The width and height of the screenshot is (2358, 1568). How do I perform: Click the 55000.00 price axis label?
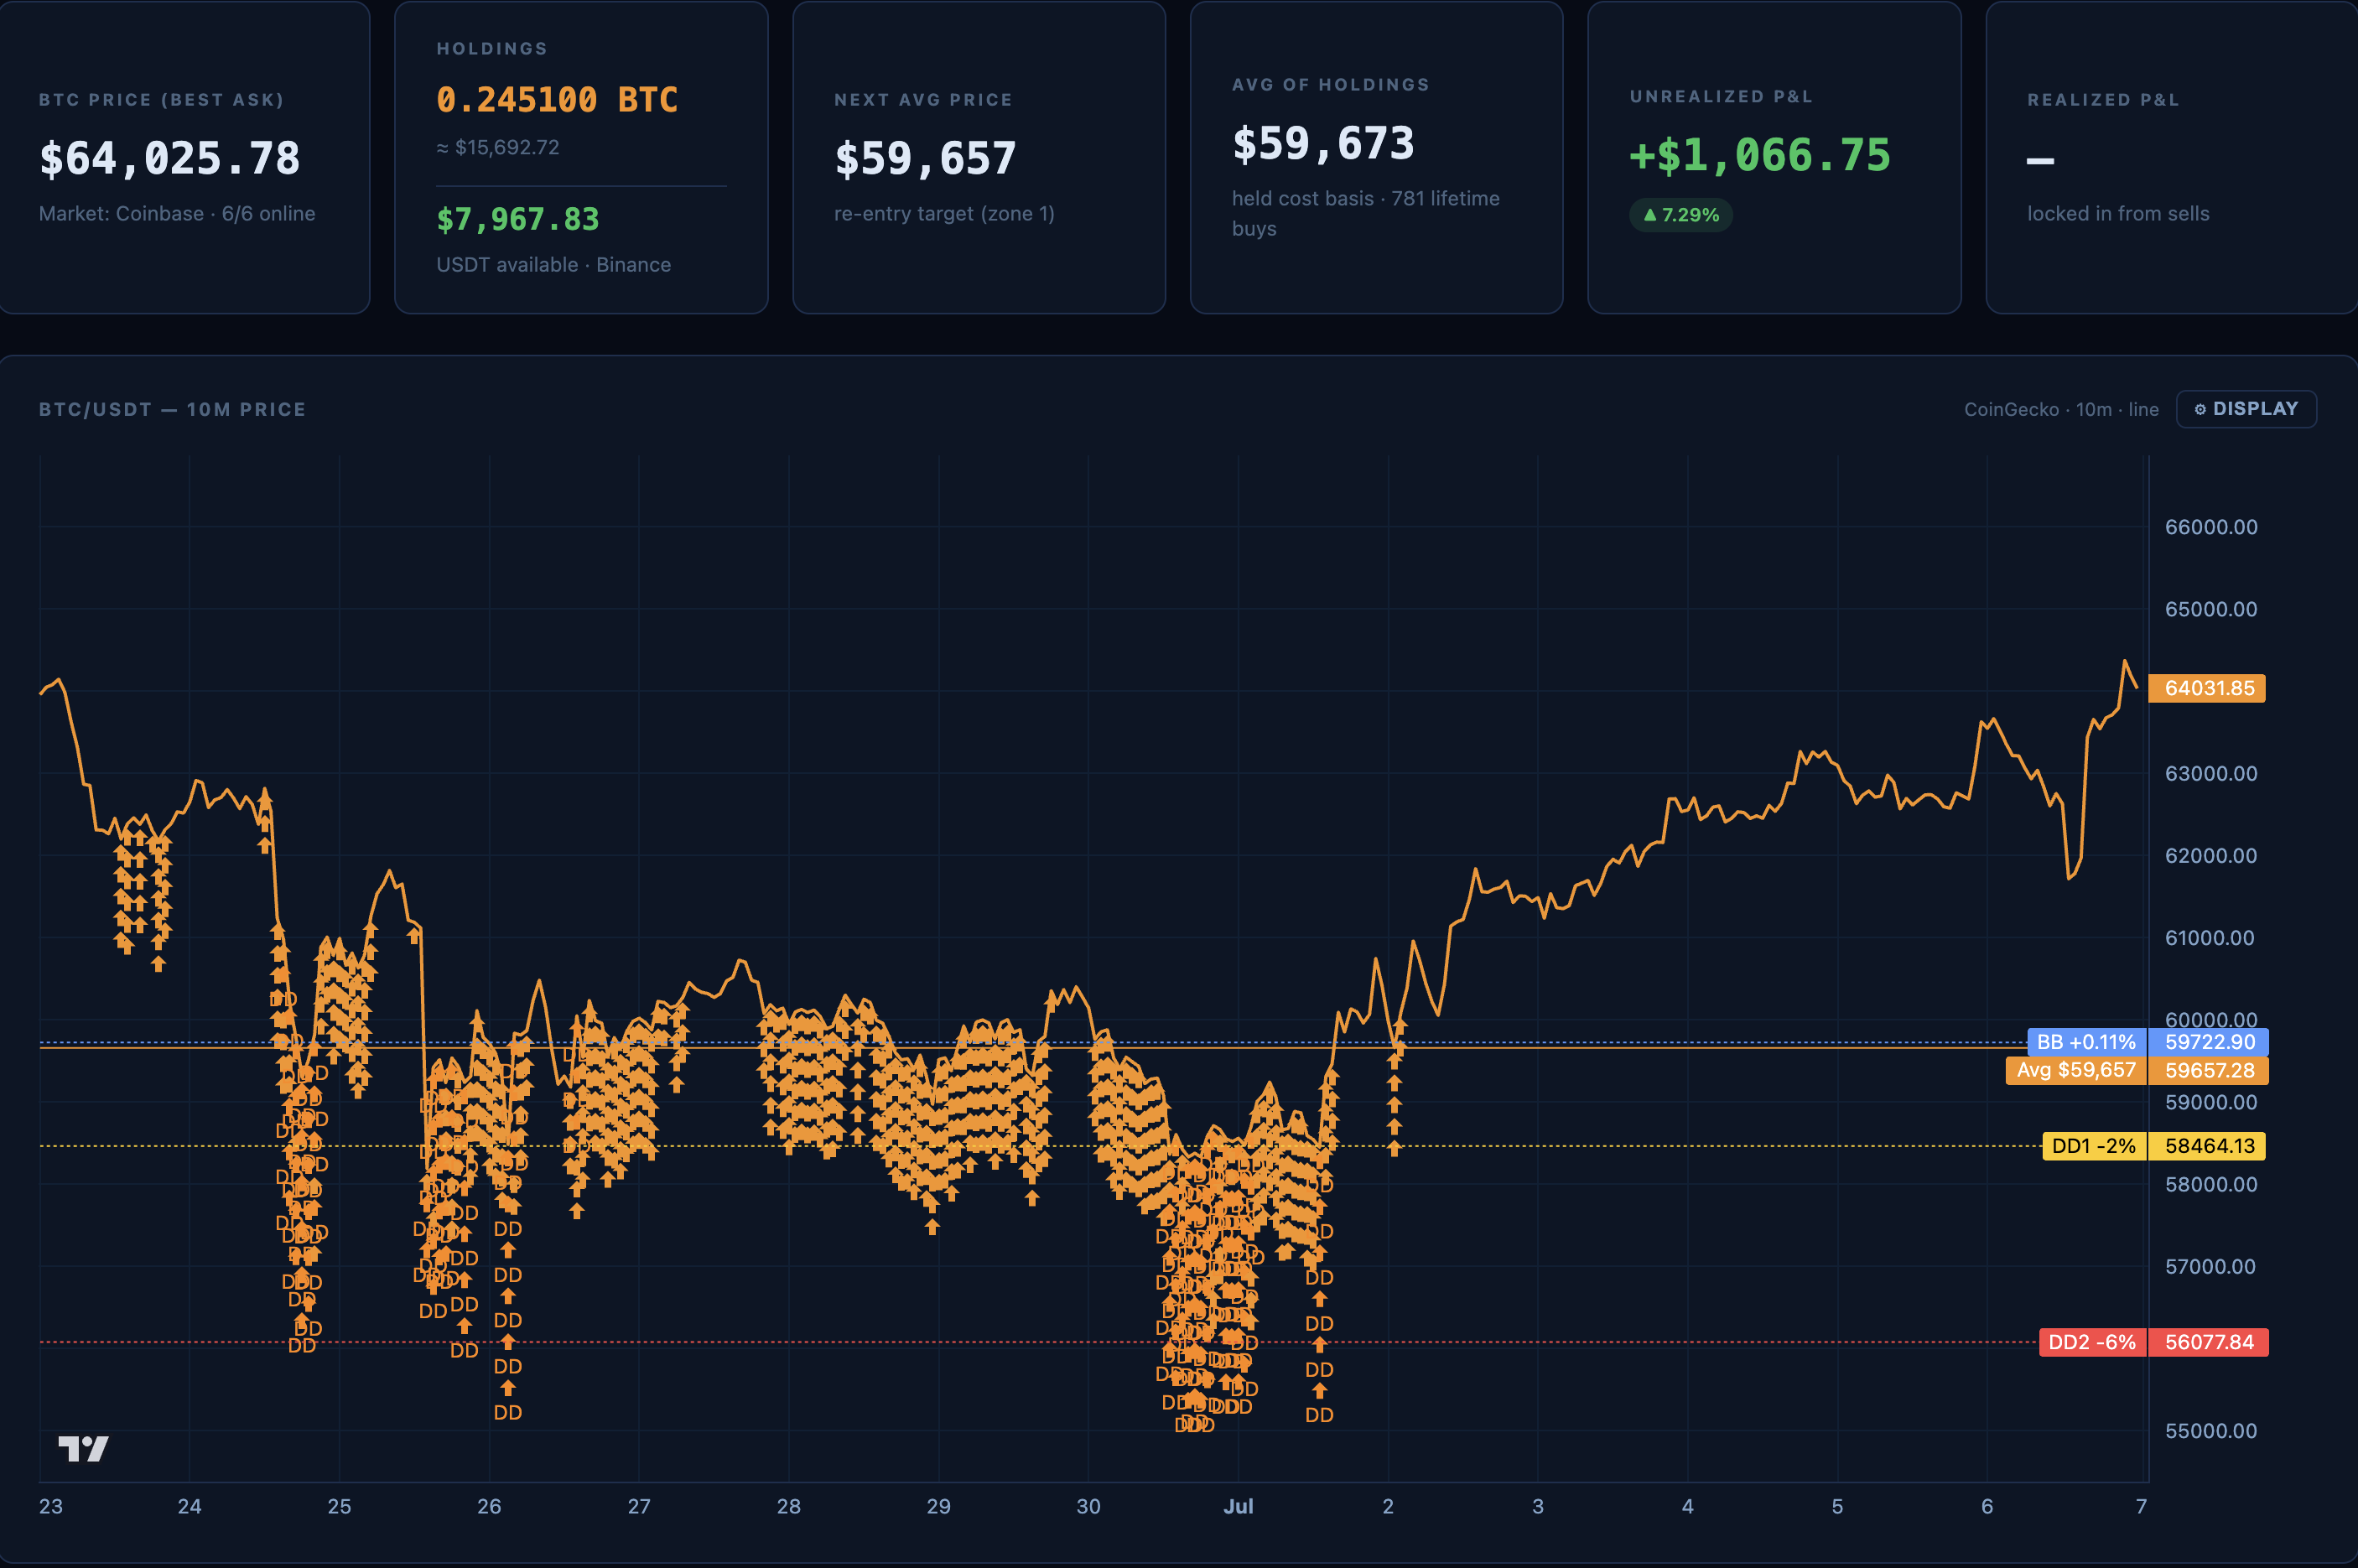pos(2210,1431)
